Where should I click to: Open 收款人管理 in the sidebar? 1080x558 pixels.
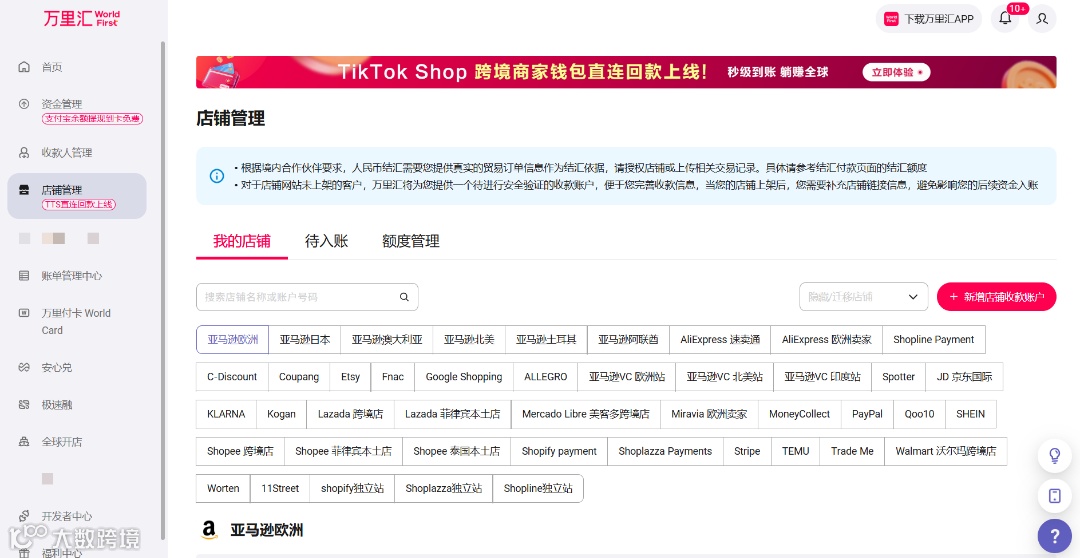[x=67, y=153]
